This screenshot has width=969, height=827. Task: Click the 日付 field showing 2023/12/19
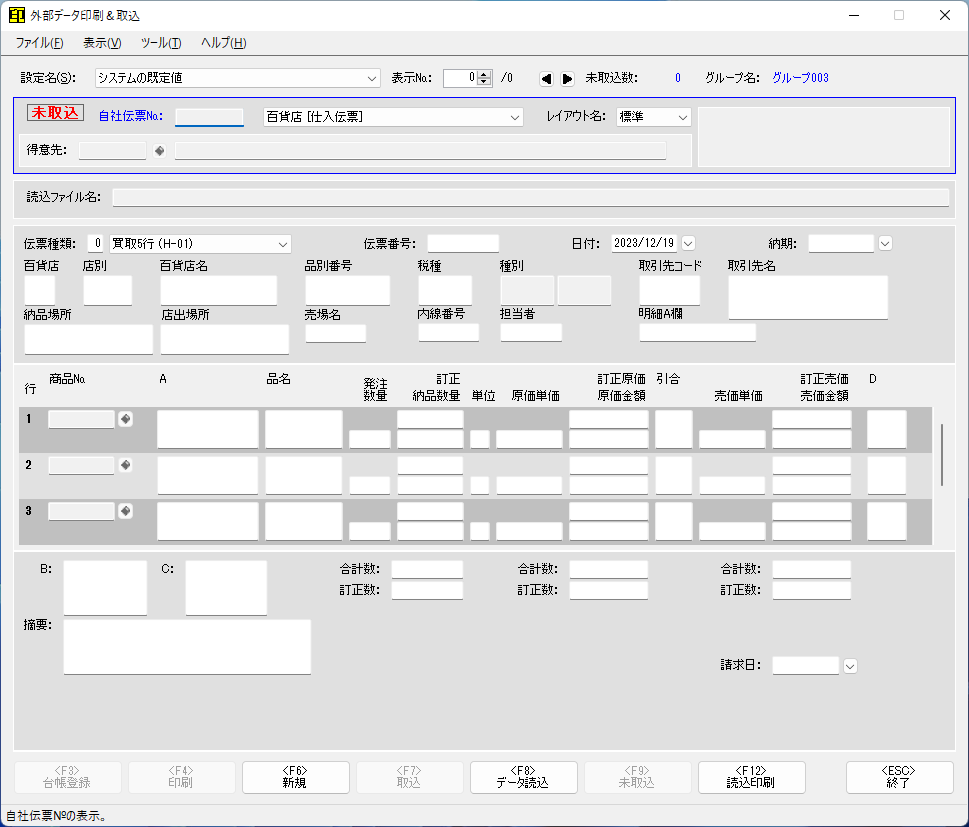pyautogui.click(x=644, y=244)
